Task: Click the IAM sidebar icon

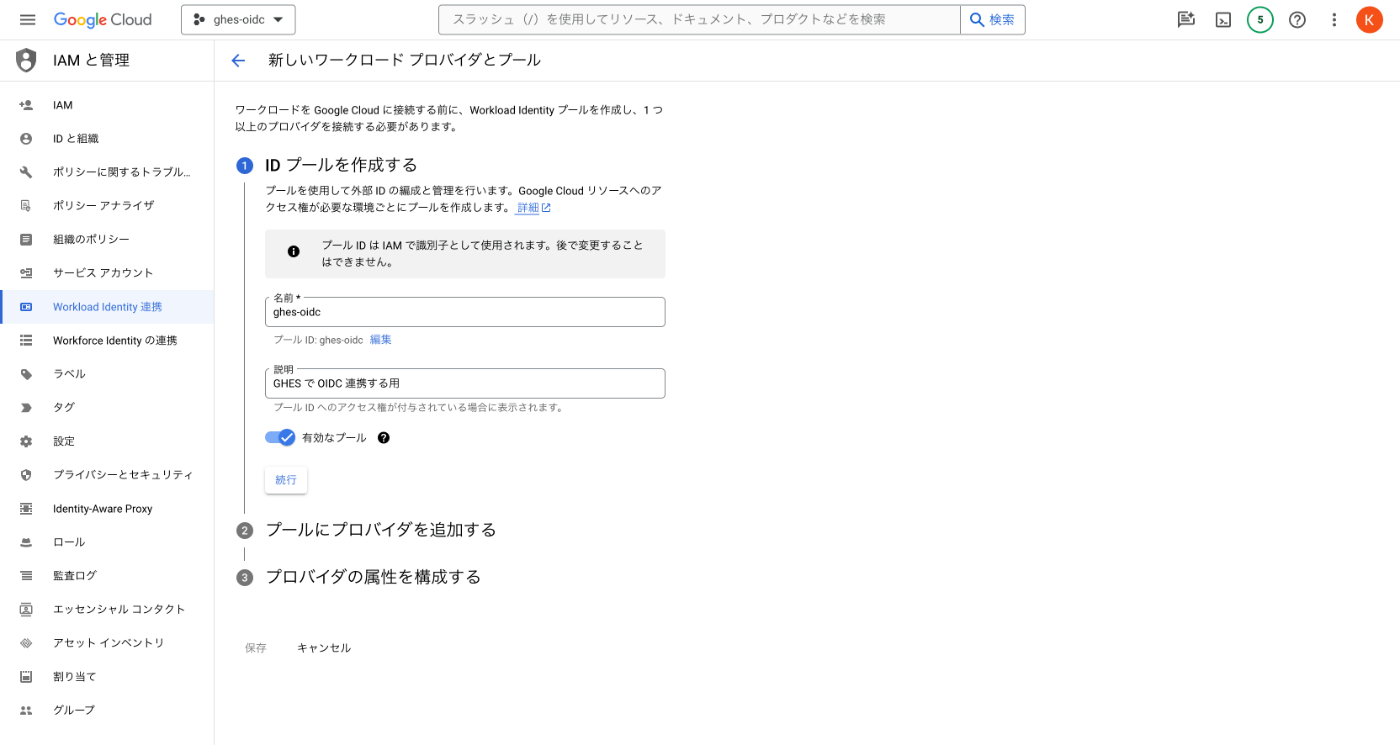Action: tap(26, 105)
